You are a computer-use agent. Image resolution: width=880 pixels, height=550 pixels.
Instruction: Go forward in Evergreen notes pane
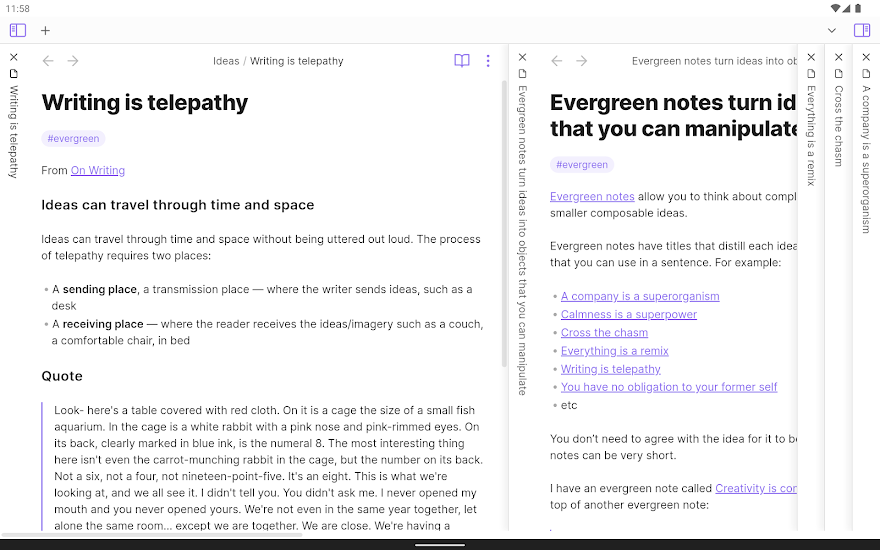(x=581, y=61)
